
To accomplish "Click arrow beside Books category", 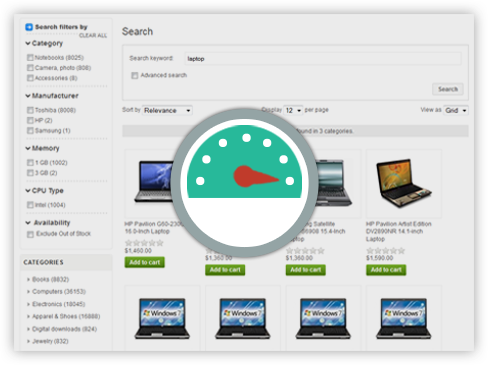I will [28, 279].
